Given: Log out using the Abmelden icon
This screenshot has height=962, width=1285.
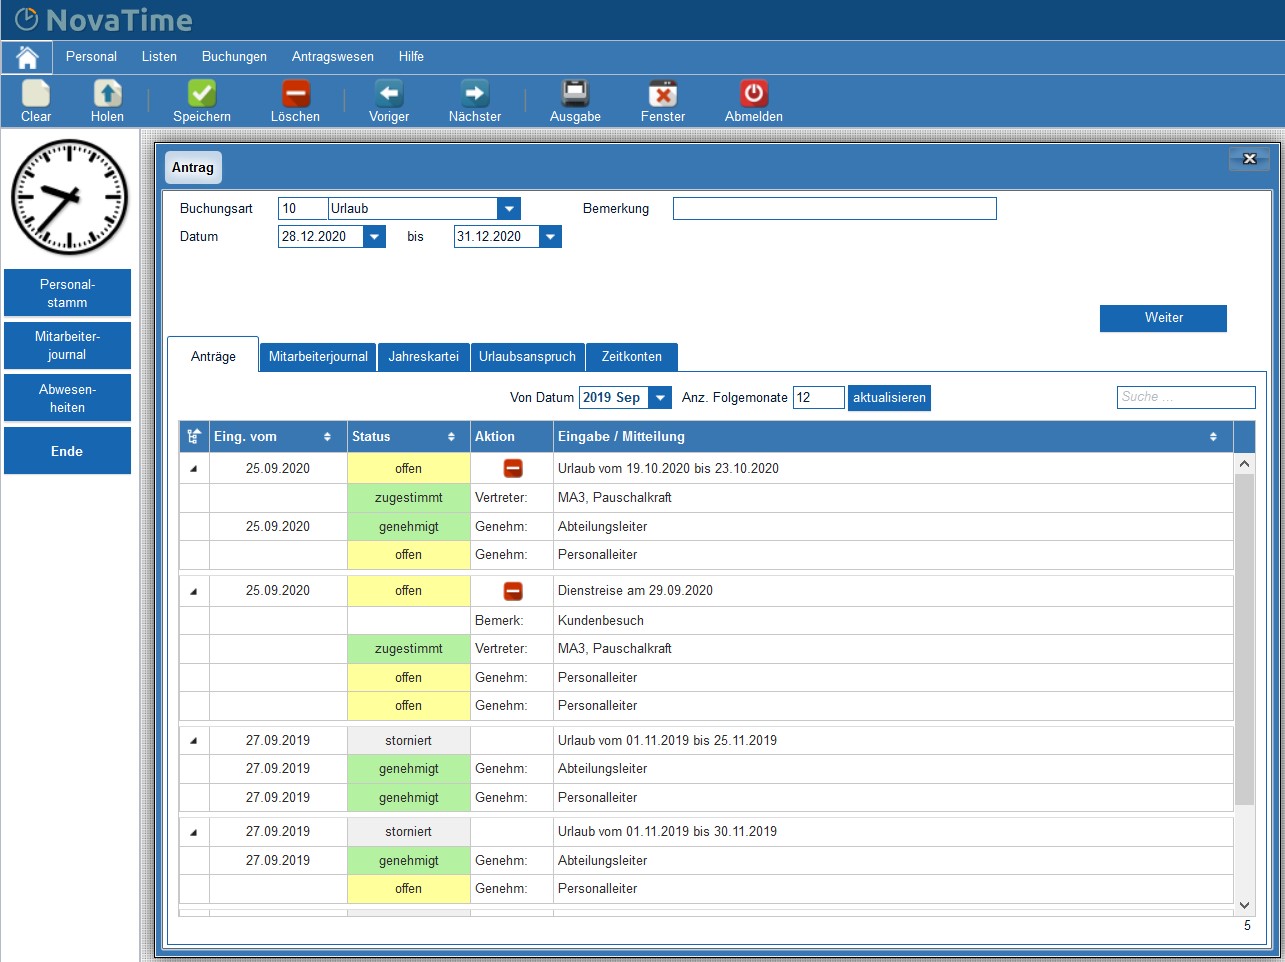Looking at the screenshot, I should 753,94.
